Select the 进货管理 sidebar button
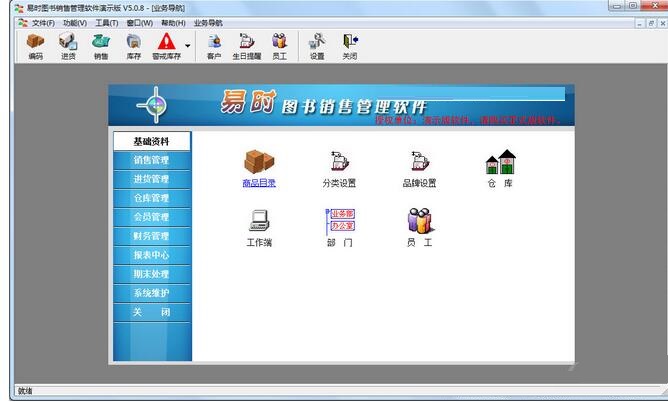The image size is (668, 402). 152,179
